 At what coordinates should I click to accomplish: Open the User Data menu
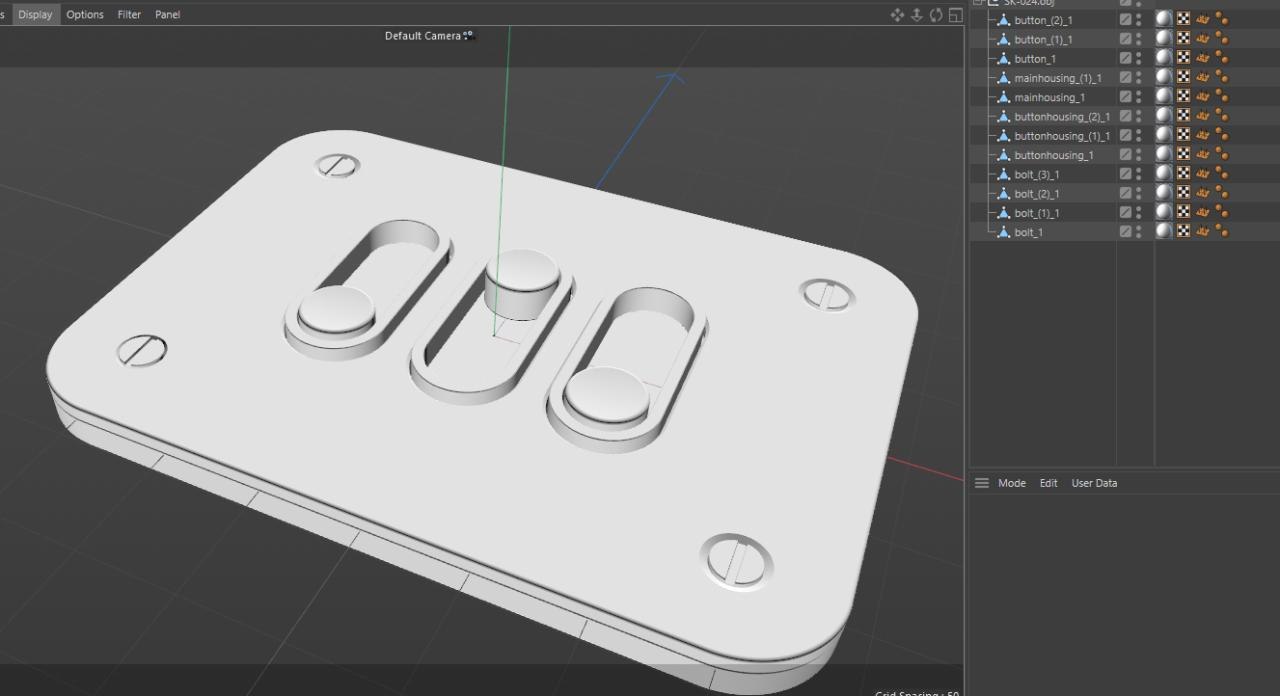pyautogui.click(x=1094, y=483)
